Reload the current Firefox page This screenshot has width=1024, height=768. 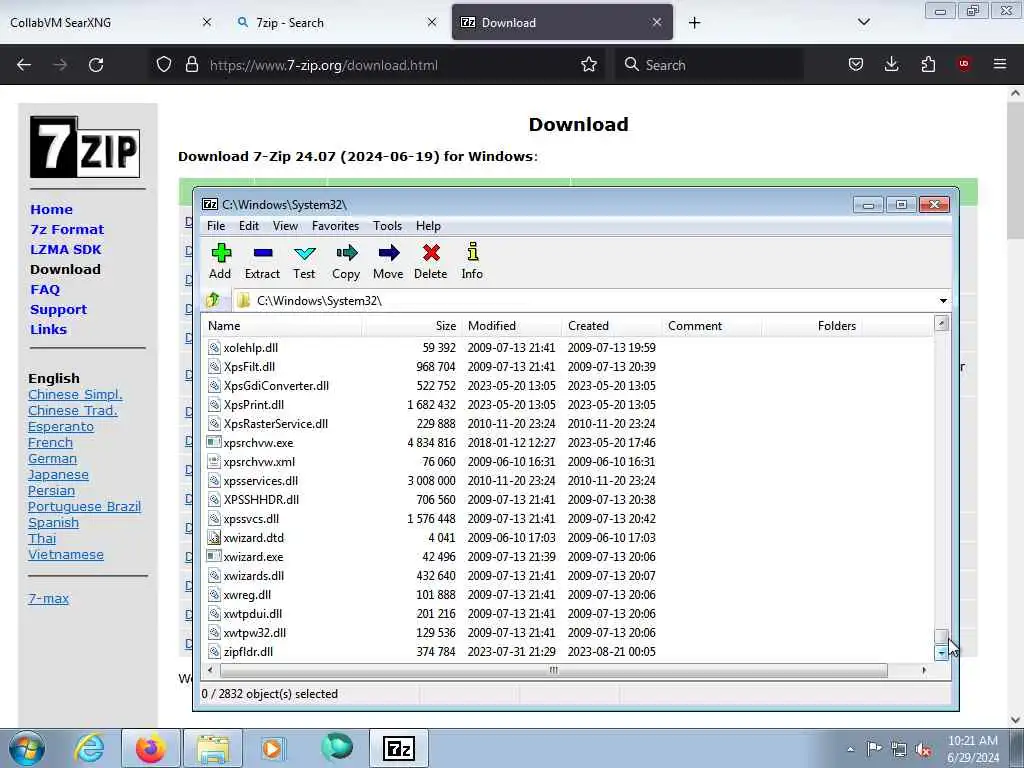[x=96, y=65]
